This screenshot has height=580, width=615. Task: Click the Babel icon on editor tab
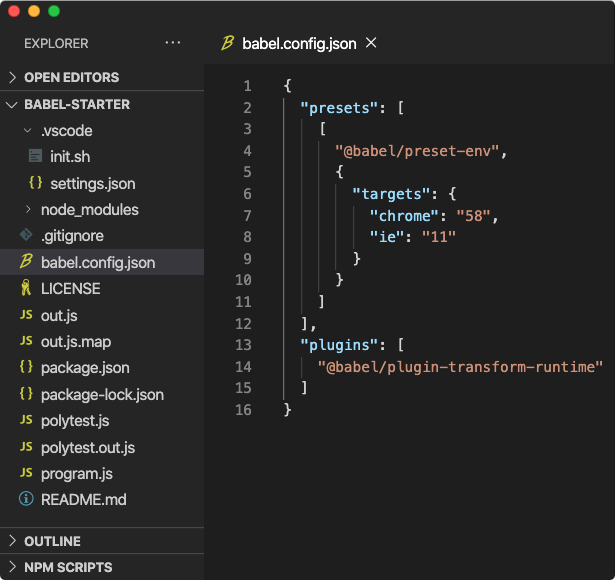coord(227,43)
